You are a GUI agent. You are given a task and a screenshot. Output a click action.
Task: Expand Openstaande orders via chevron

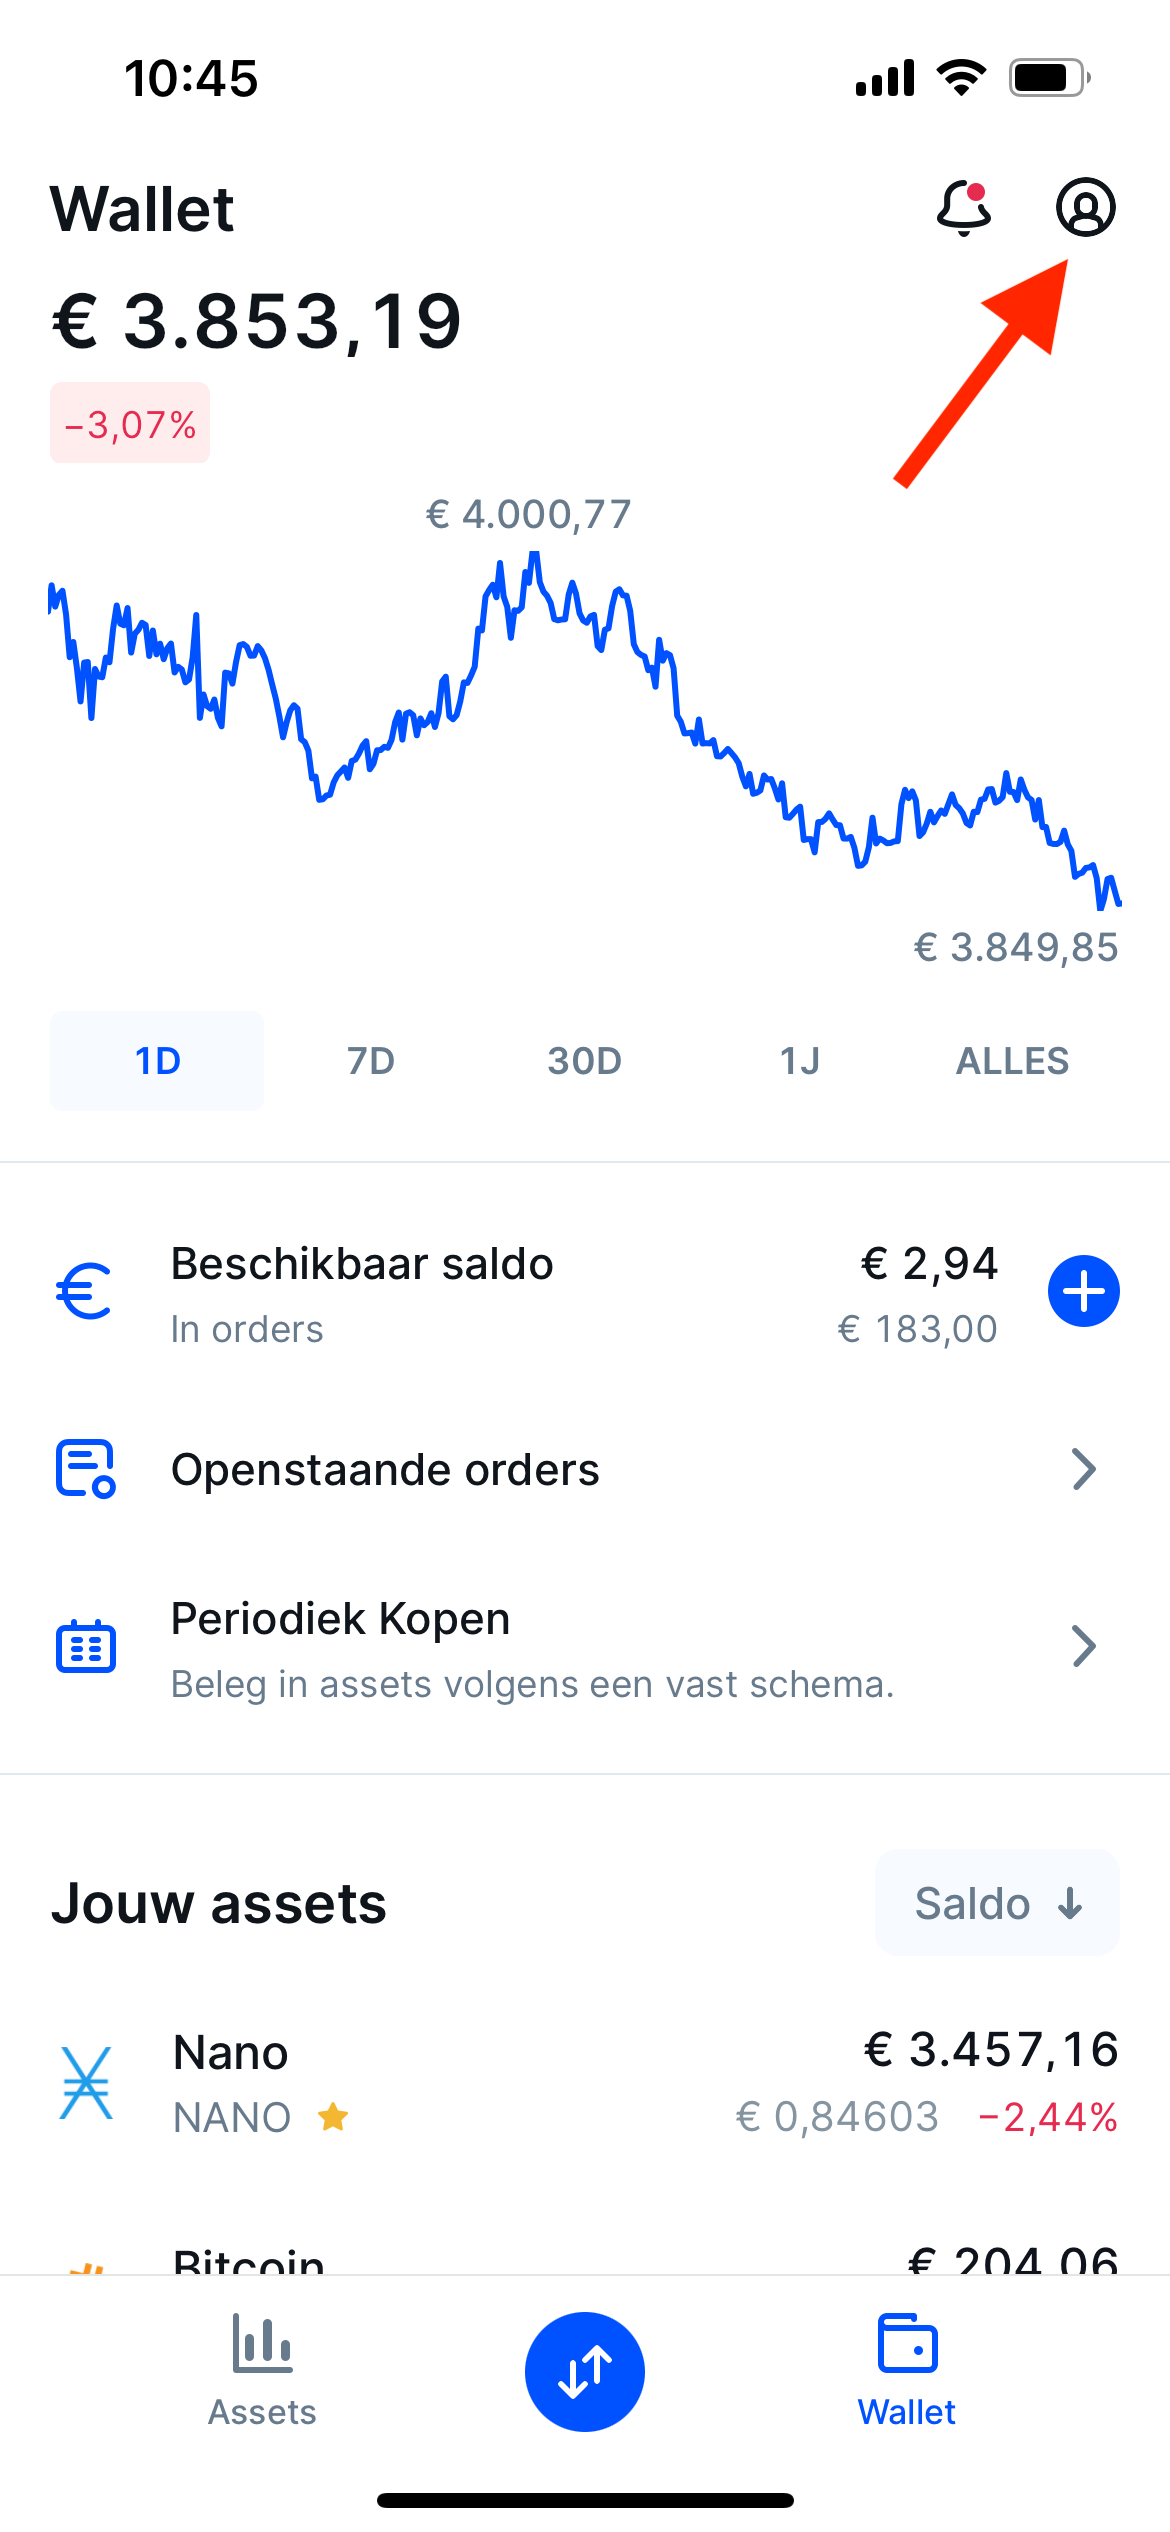(x=1084, y=1469)
